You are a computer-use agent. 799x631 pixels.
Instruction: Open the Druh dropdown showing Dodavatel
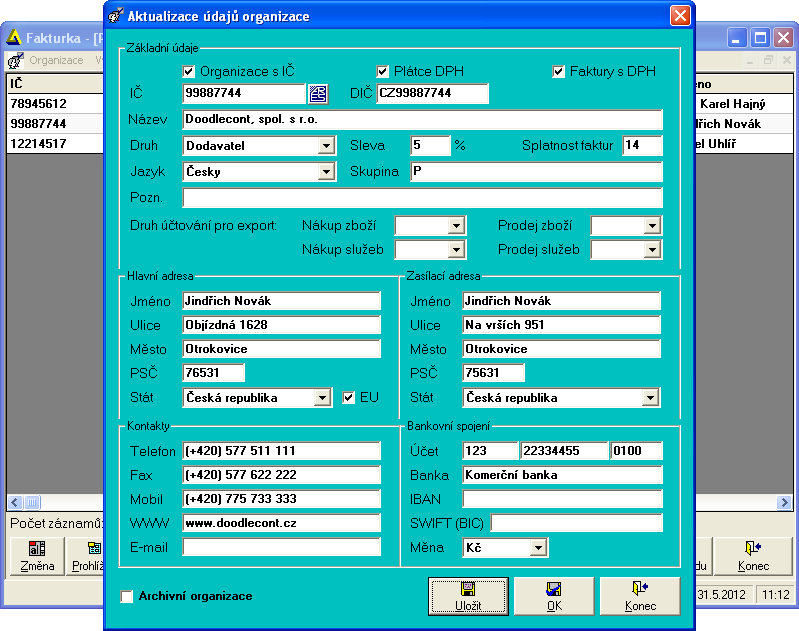(x=325, y=146)
